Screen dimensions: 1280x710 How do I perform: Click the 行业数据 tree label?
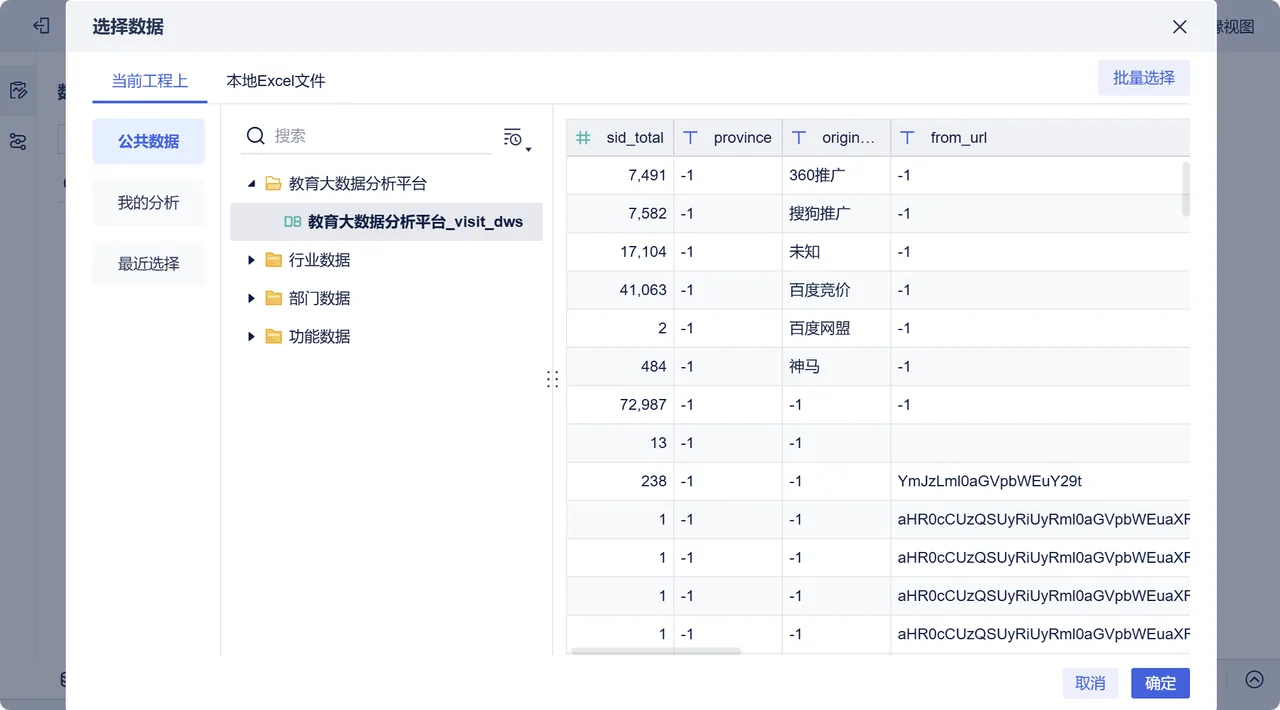pyautogui.click(x=320, y=260)
